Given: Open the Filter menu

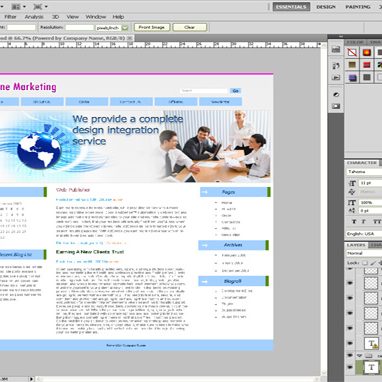Looking at the screenshot, I should click(x=10, y=17).
